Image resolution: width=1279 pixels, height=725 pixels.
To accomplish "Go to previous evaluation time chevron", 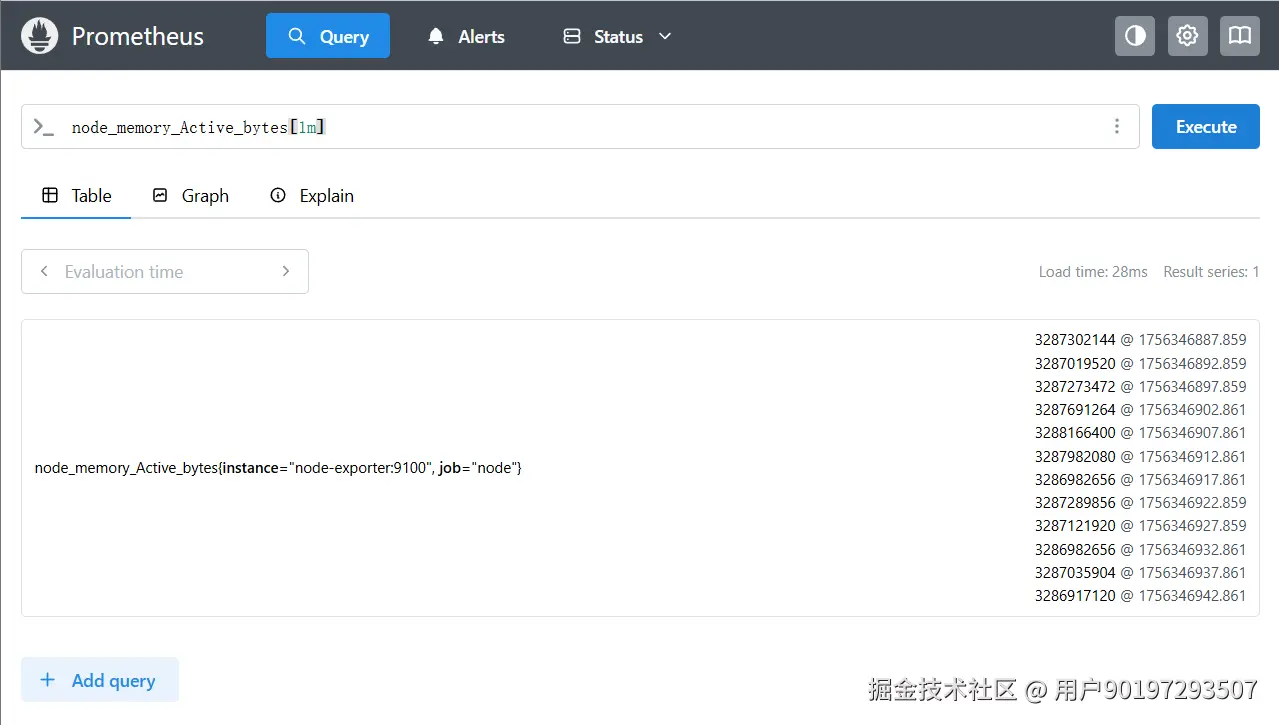I will pos(44,271).
